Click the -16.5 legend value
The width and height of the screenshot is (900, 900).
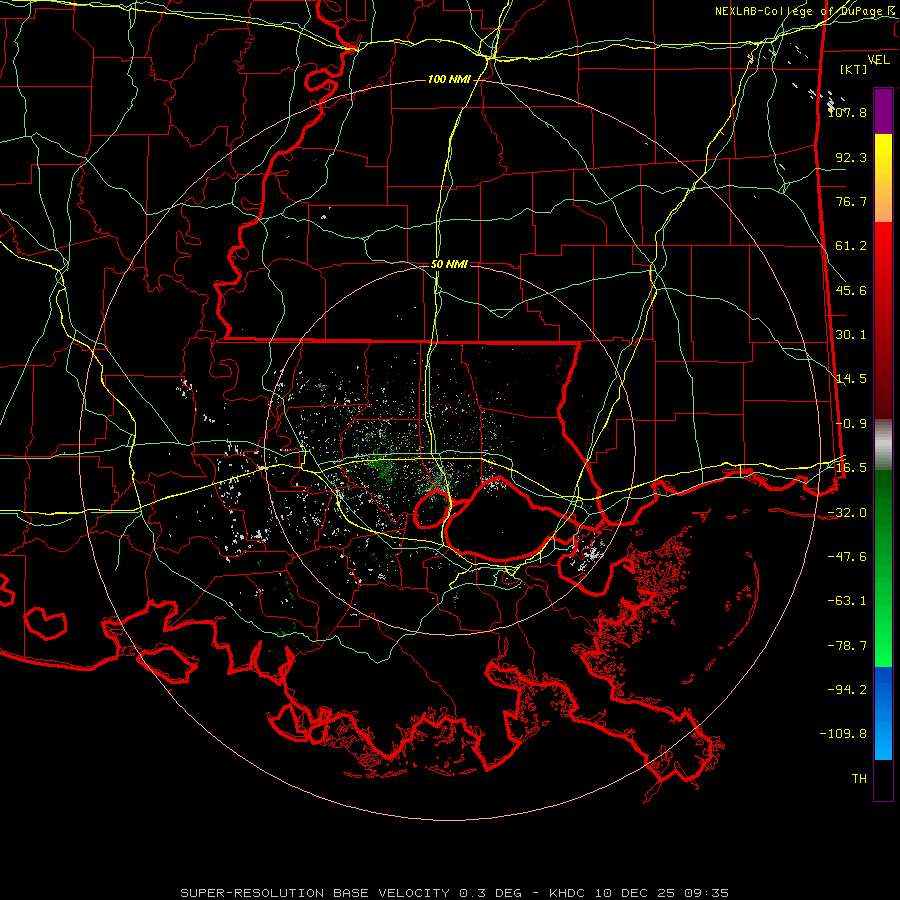tap(847, 468)
